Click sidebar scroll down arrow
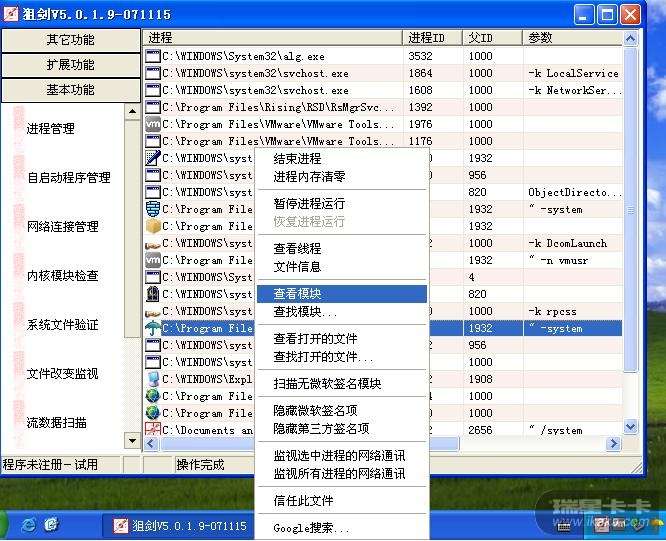This screenshot has width=666, height=541. [x=132, y=440]
